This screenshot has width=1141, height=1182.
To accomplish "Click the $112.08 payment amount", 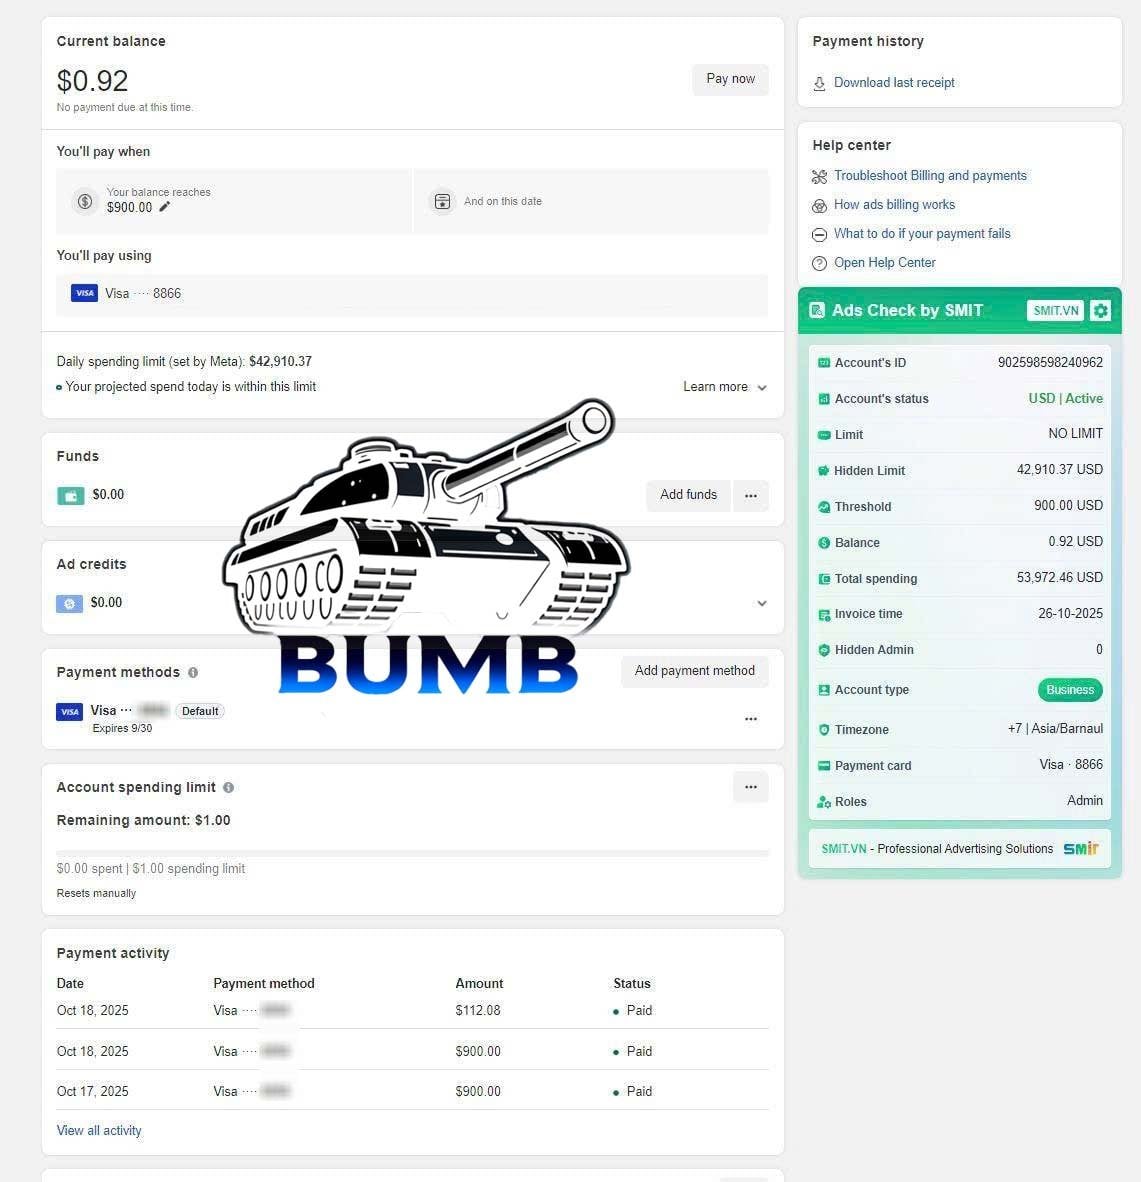I will pyautogui.click(x=478, y=1010).
